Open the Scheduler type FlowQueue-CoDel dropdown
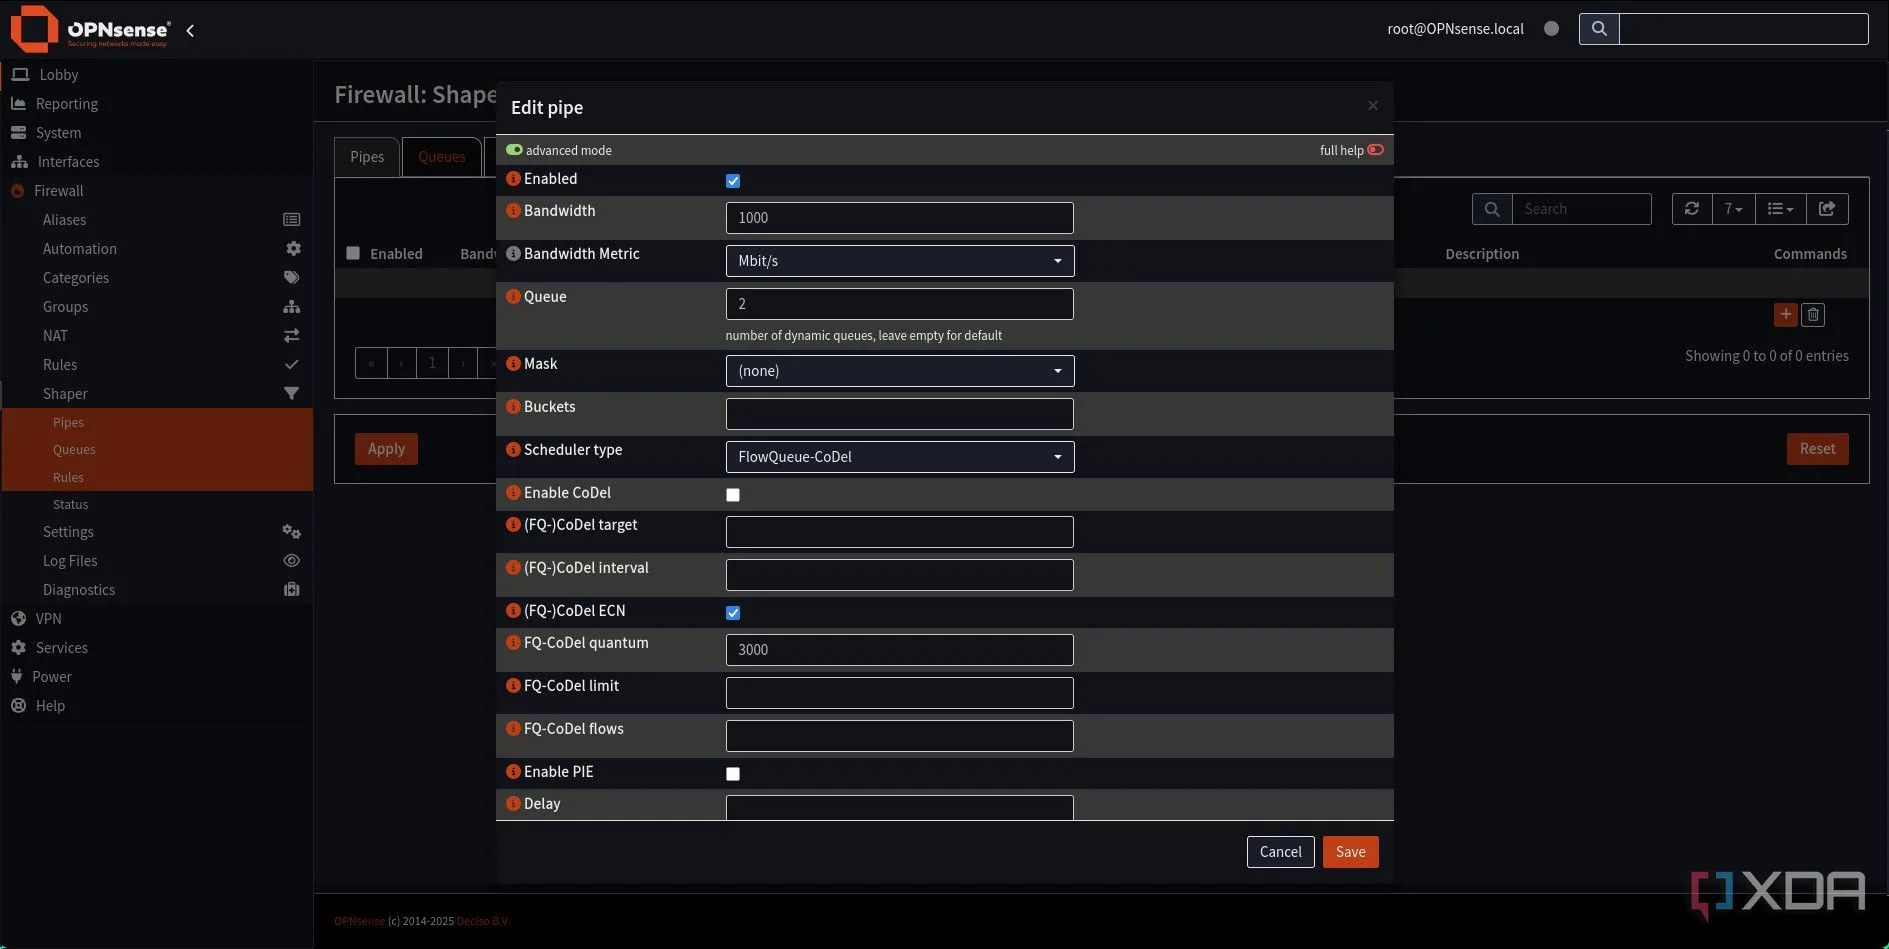Viewport: 1889px width, 949px height. tap(899, 457)
